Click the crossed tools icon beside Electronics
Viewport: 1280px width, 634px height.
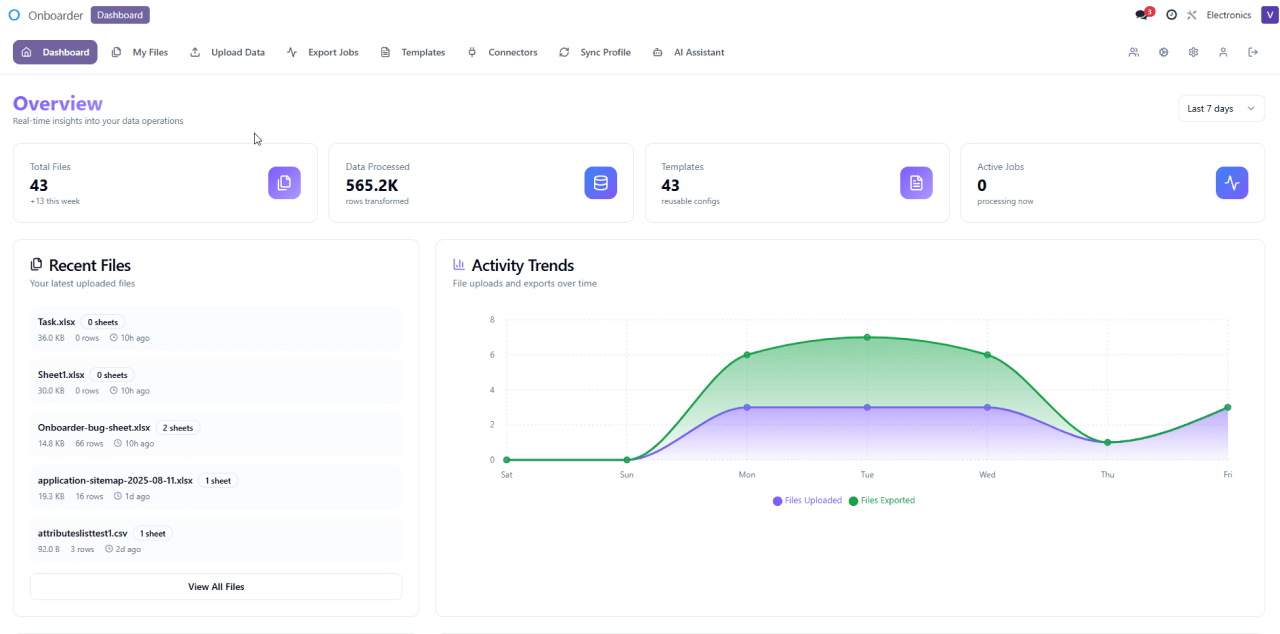pyautogui.click(x=1192, y=15)
